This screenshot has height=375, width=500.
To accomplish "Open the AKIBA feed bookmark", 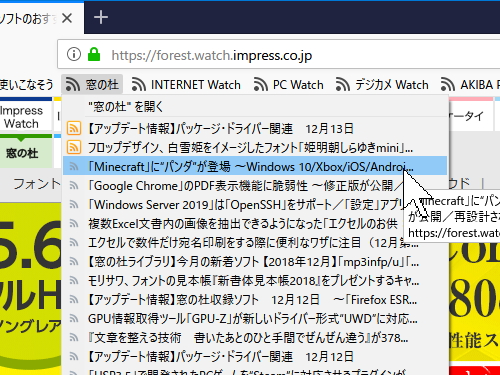I will coord(470,85).
